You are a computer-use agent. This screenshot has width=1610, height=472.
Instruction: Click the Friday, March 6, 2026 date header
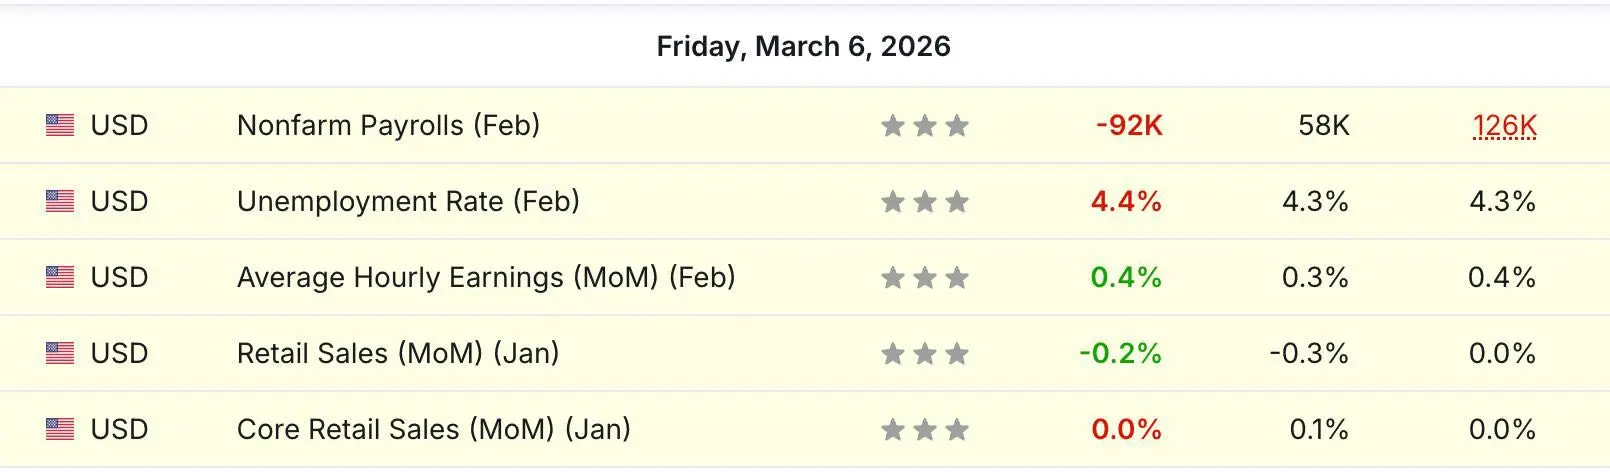[804, 46]
